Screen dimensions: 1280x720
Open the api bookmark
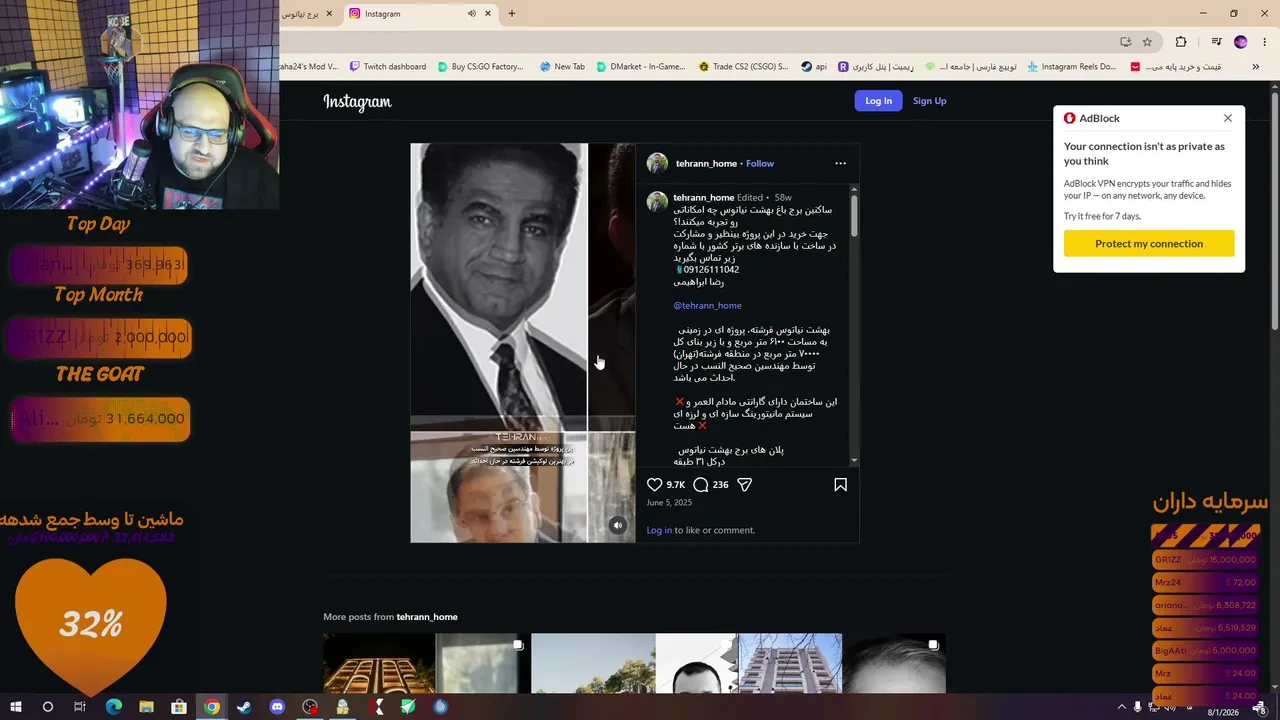pos(814,67)
